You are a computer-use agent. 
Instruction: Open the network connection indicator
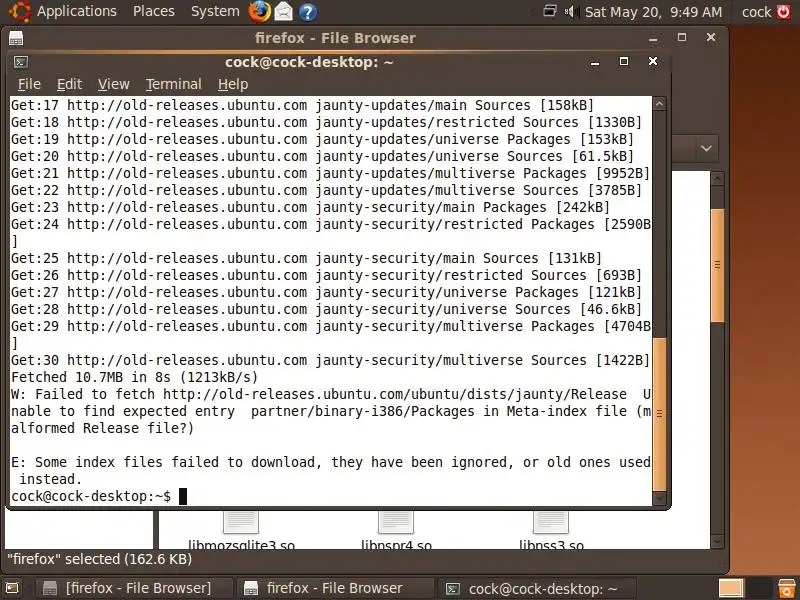tap(549, 11)
